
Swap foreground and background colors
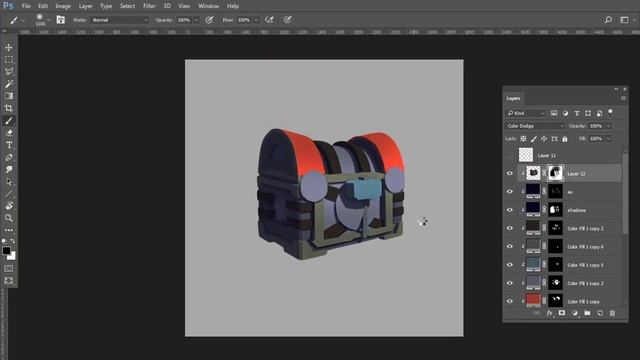click(x=13, y=241)
